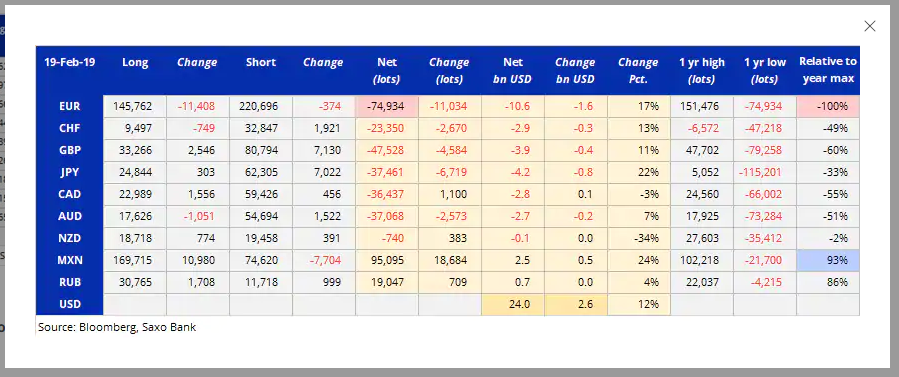The image size is (899, 377).
Task: Click GBP net value -47,528
Action: [387, 150]
